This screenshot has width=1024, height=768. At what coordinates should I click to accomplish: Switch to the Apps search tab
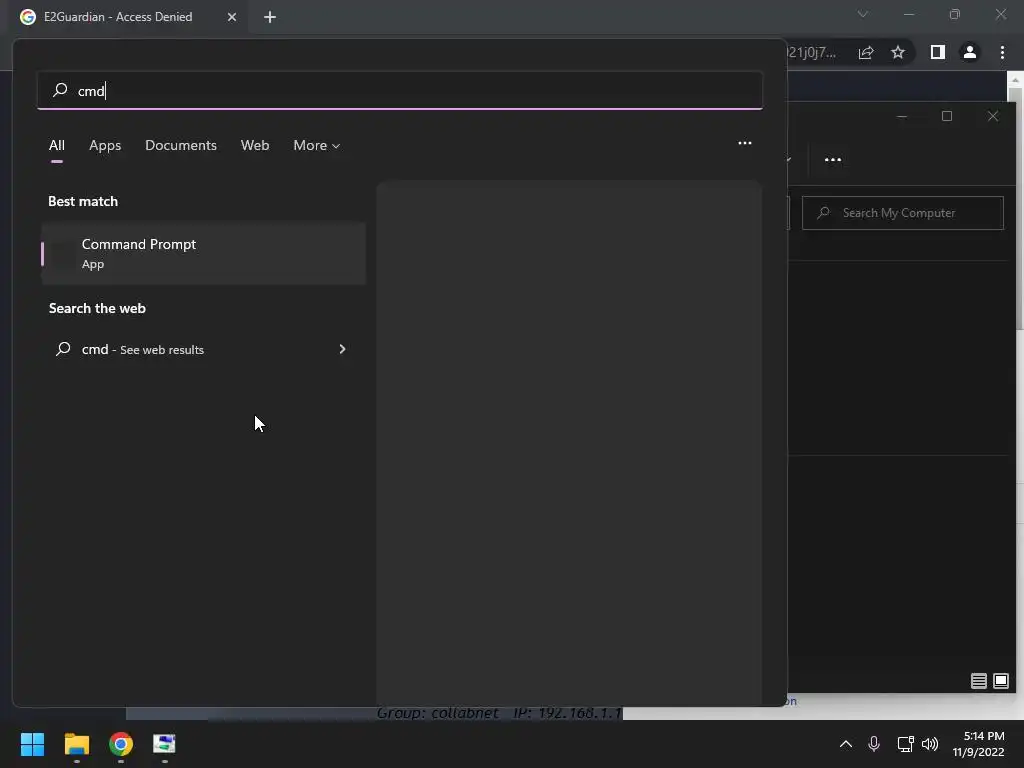coord(105,145)
